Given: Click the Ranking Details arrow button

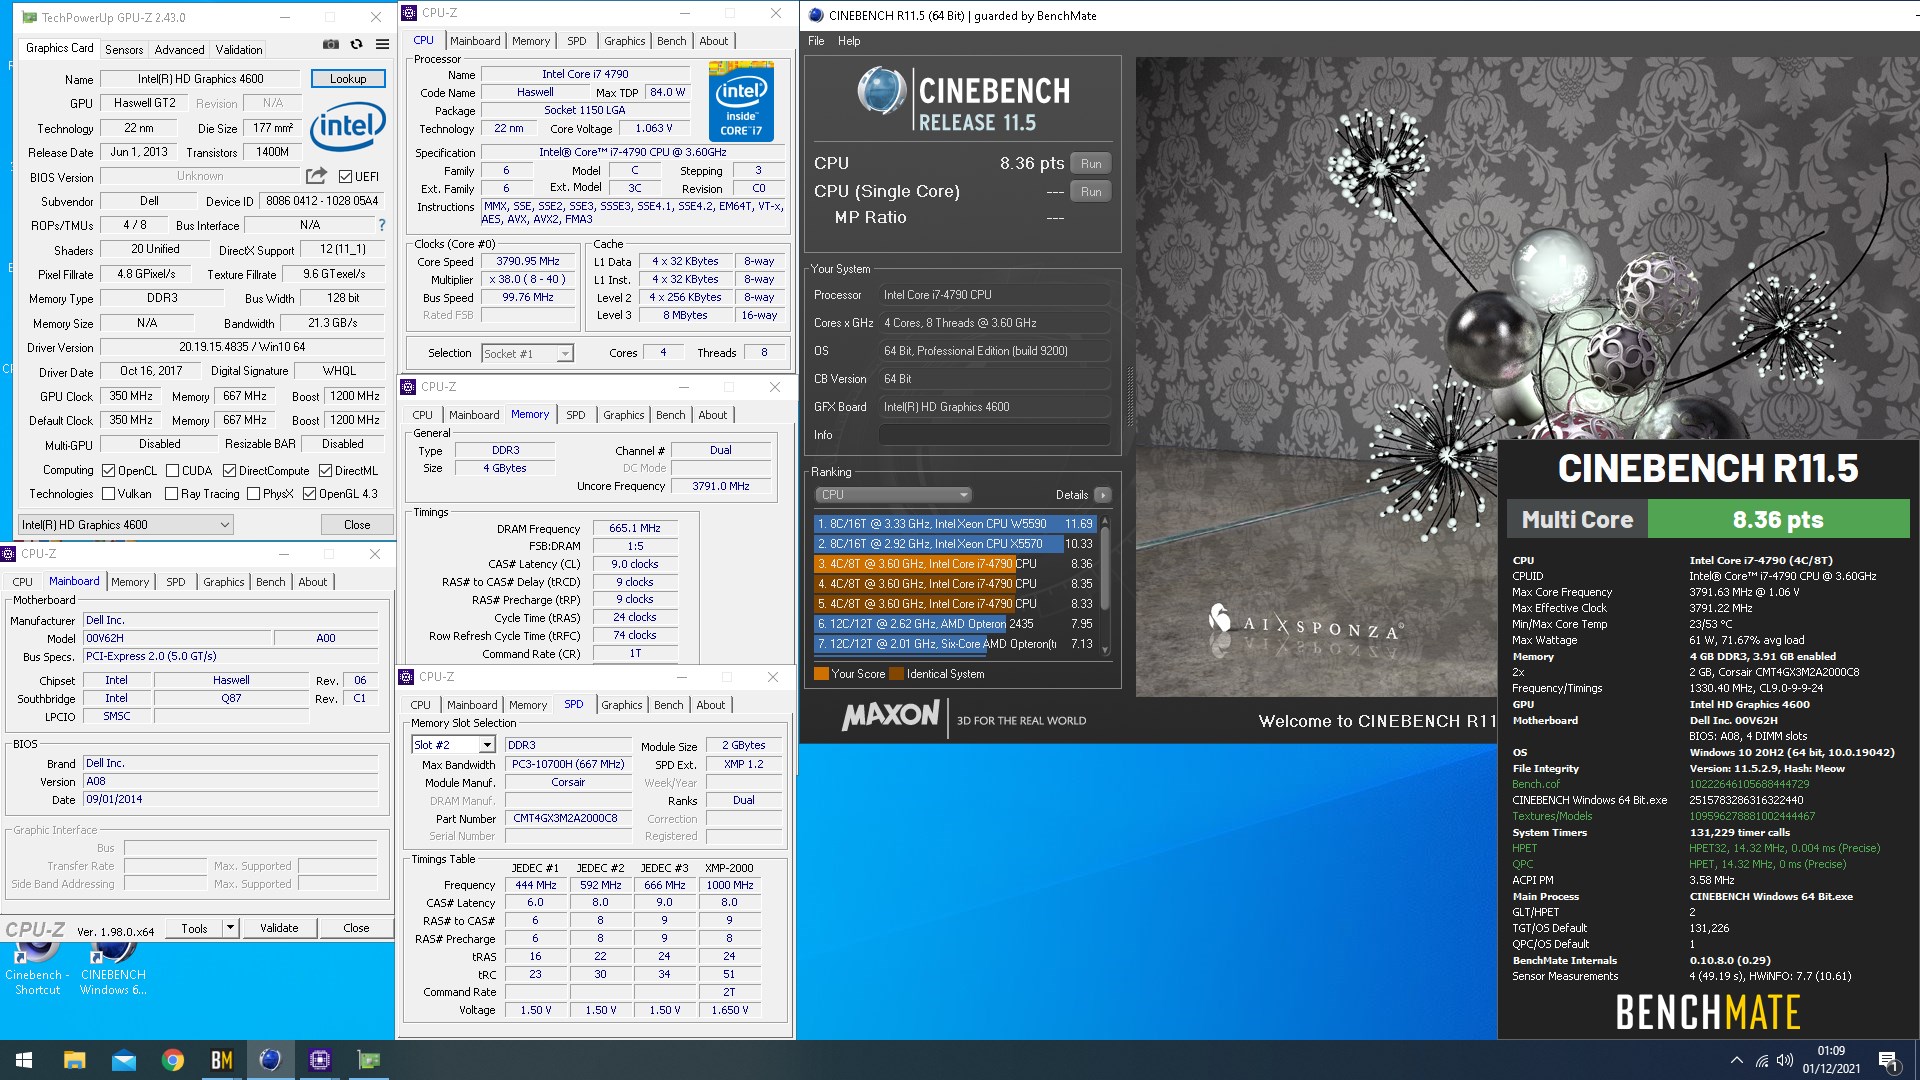Looking at the screenshot, I should point(1103,495).
